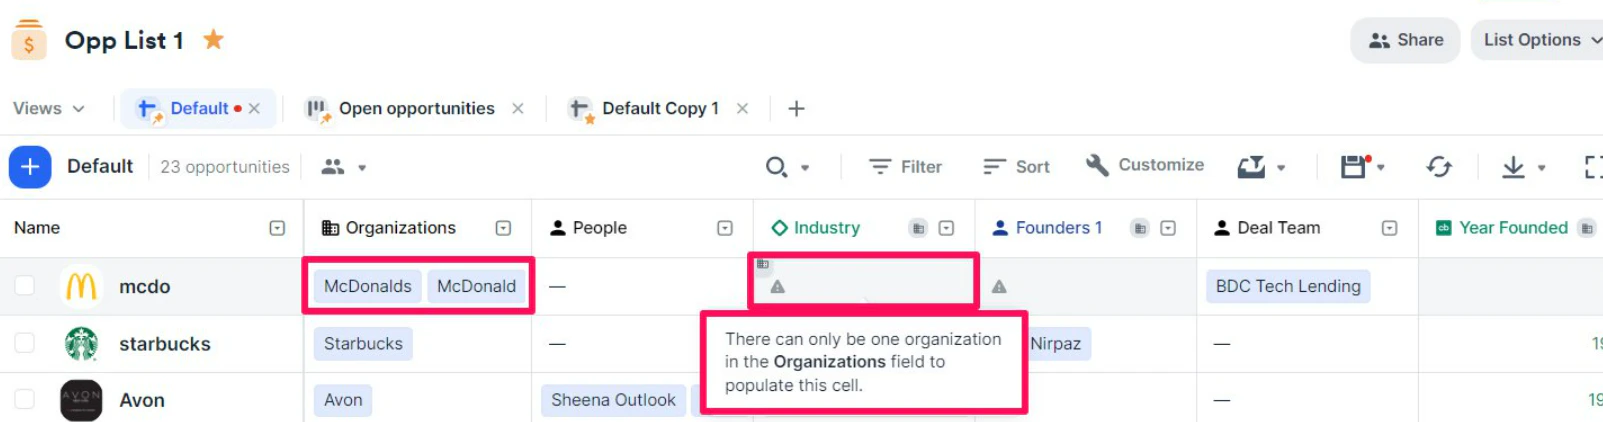This screenshot has height=422, width=1603.
Task: Click the import upload tray icon
Action: [x=1251, y=167]
